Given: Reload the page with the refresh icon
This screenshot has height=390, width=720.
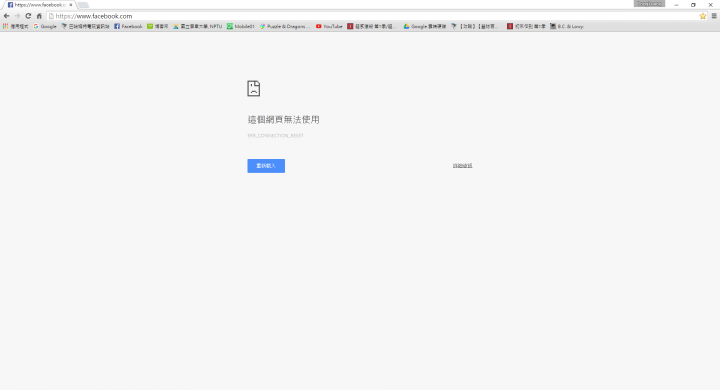Looking at the screenshot, I should click(x=28, y=16).
